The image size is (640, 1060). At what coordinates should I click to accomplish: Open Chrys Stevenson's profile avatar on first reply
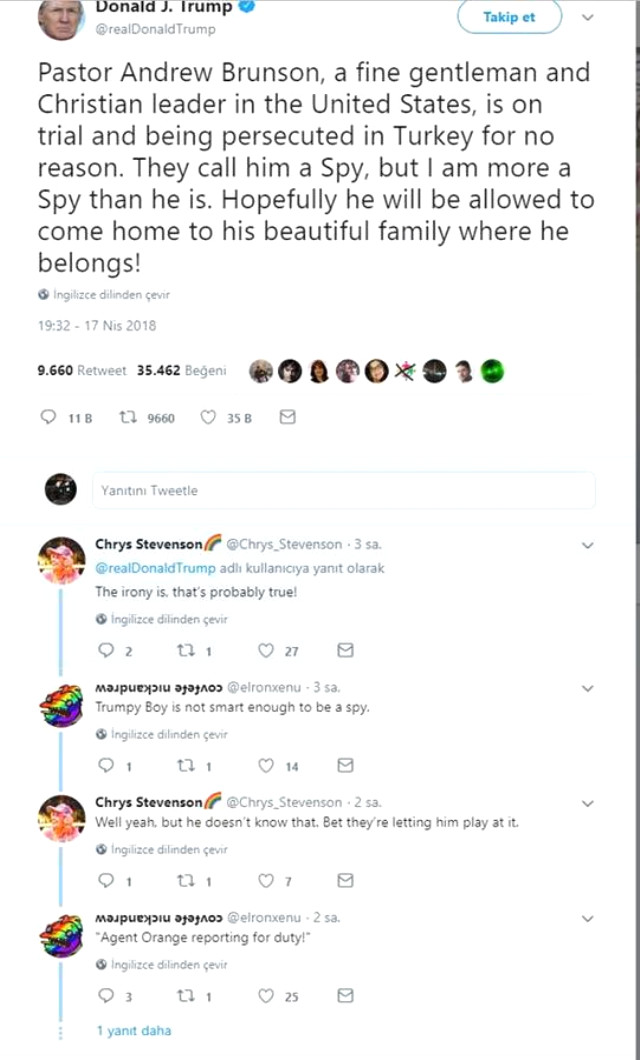pyautogui.click(x=60, y=559)
